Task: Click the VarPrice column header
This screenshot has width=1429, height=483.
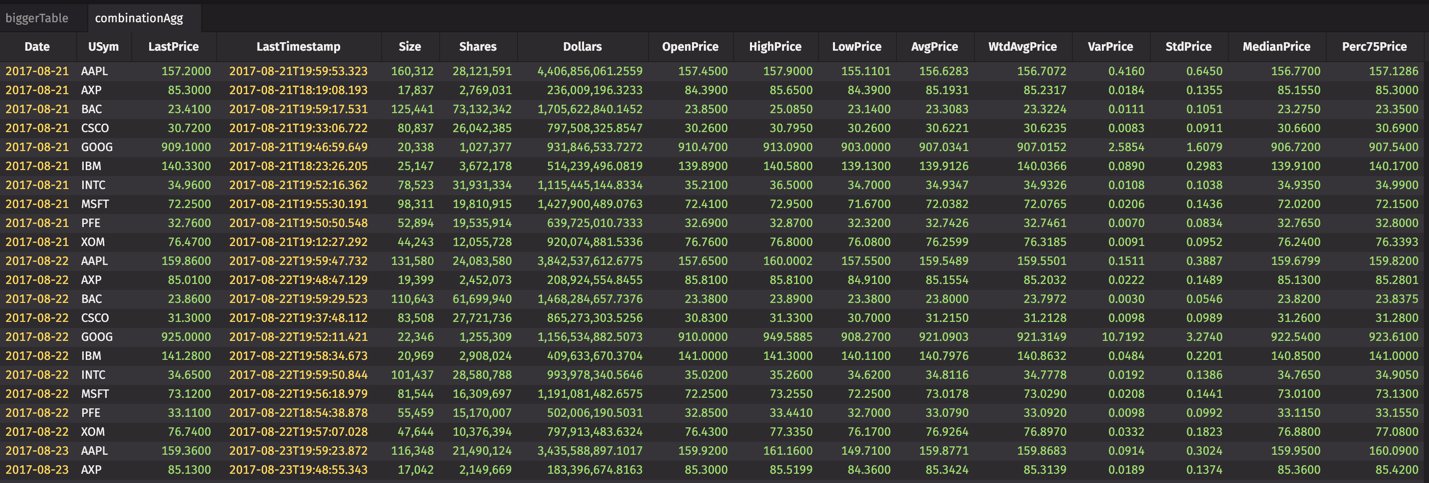Action: coord(1110,47)
